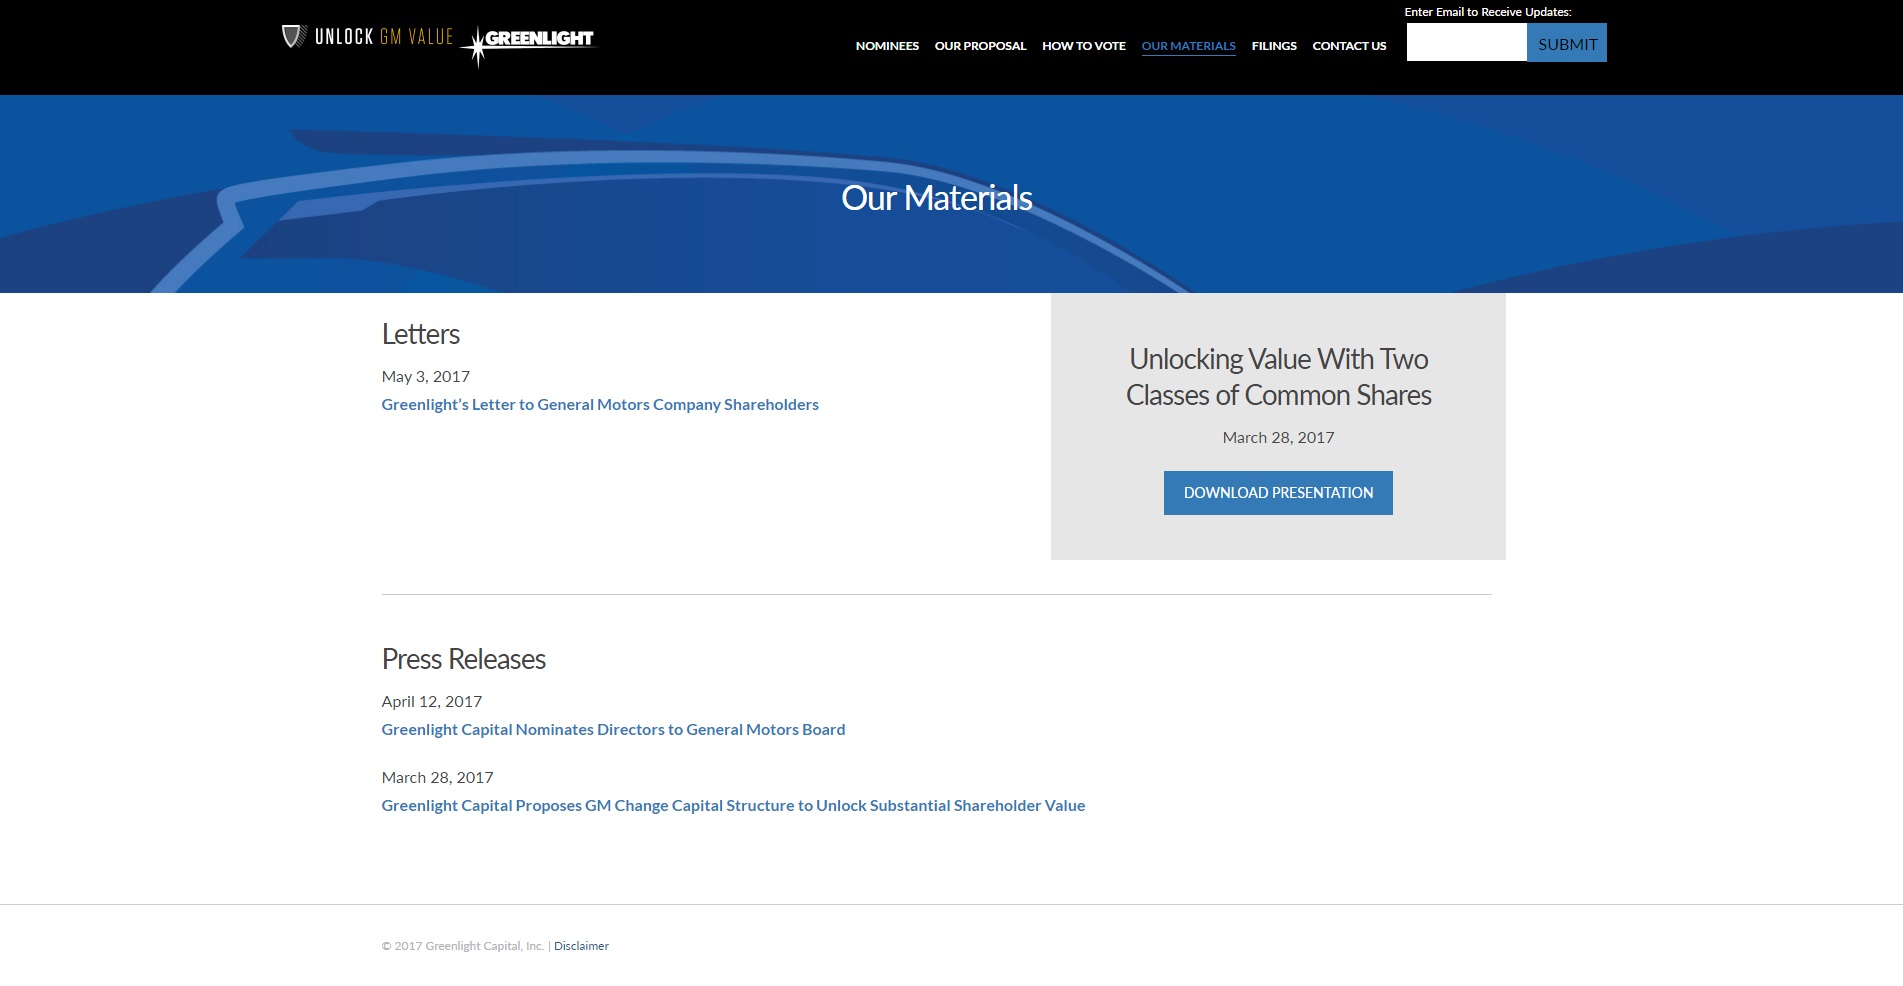Click the shield icon in the Unlock GM Value logo
This screenshot has height=986, width=1903.
293,37
